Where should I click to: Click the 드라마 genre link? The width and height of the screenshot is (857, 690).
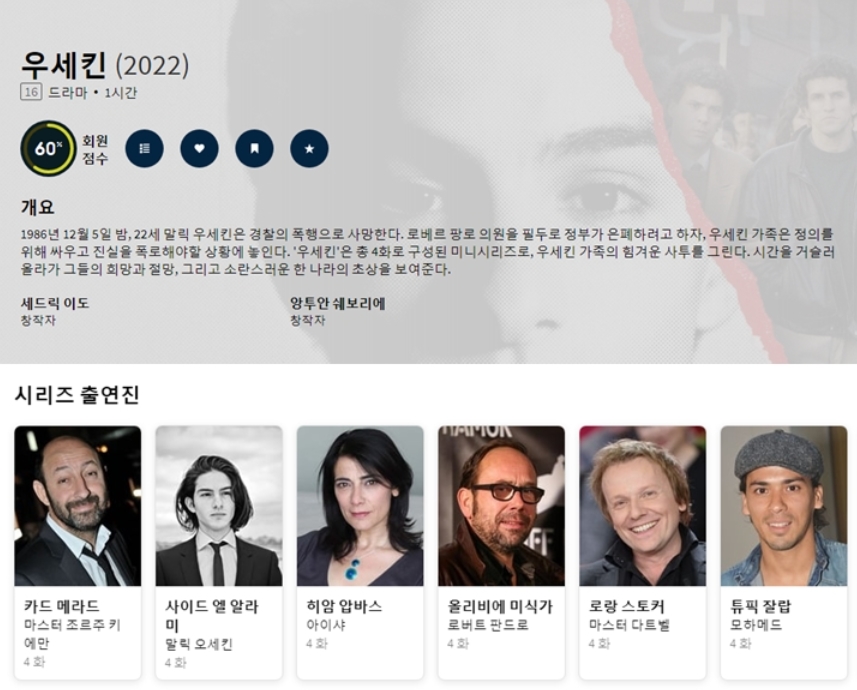[x=68, y=92]
